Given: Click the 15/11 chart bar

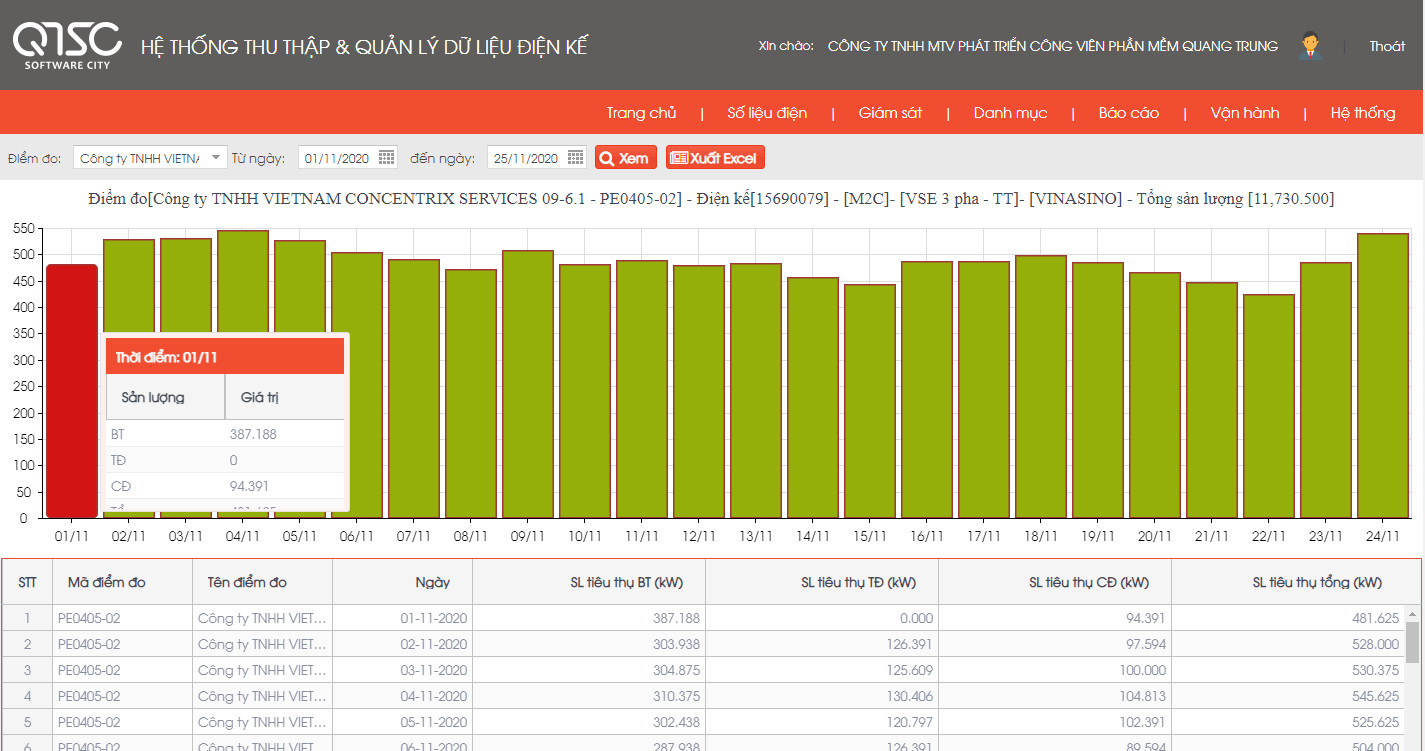Looking at the screenshot, I should point(870,401).
